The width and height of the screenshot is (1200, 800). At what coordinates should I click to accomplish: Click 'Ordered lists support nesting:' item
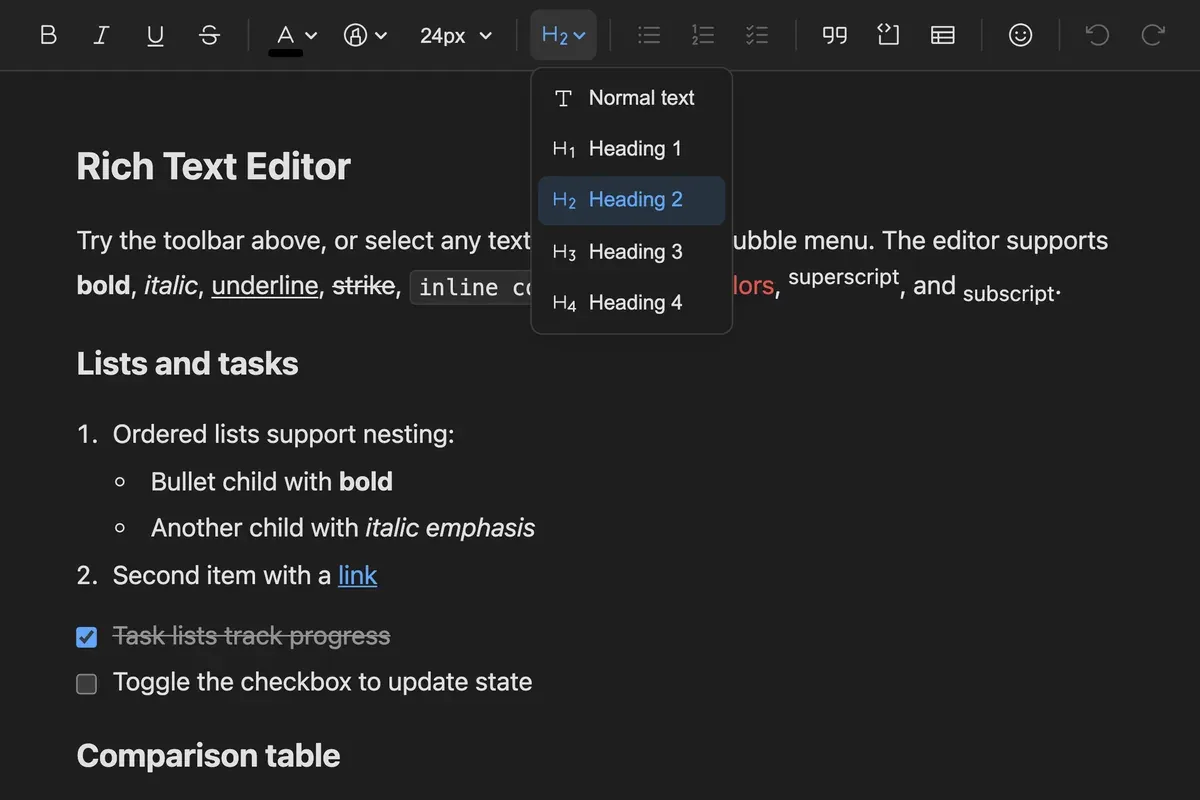[283, 435]
